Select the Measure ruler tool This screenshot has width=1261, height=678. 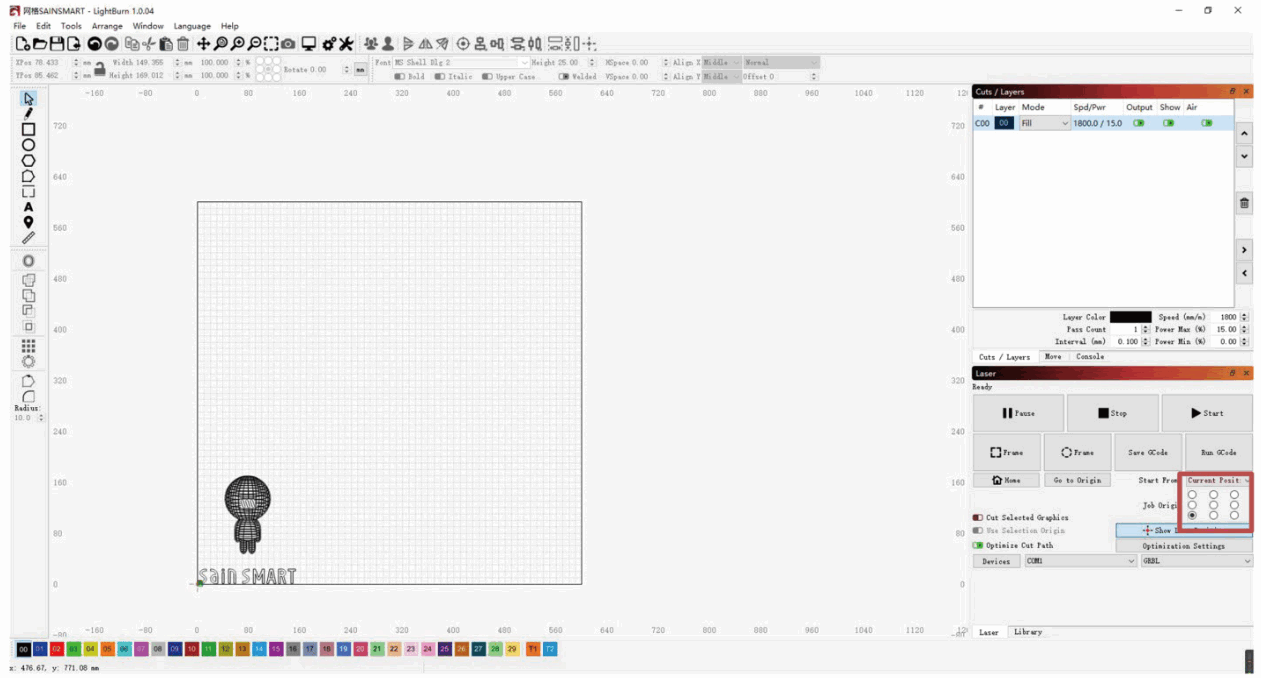(28, 238)
